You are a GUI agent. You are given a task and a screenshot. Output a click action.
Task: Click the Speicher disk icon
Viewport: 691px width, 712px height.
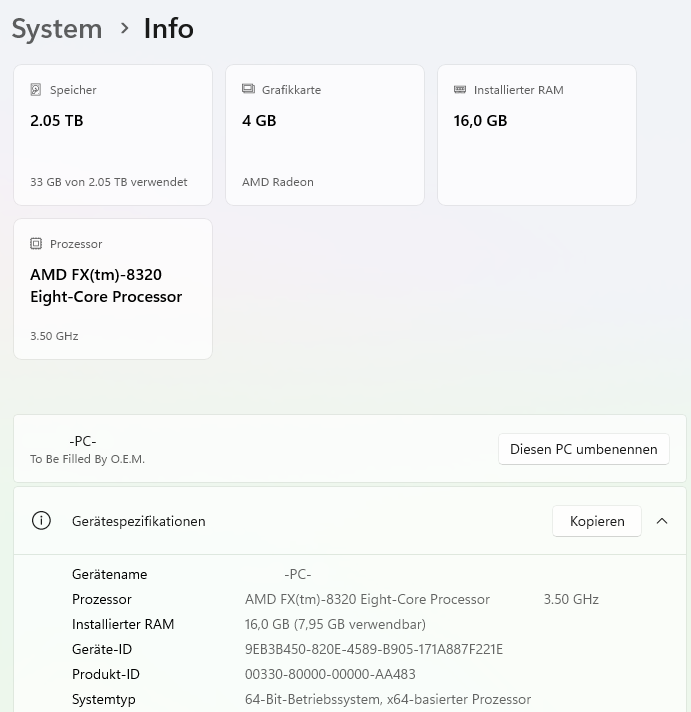point(36,89)
